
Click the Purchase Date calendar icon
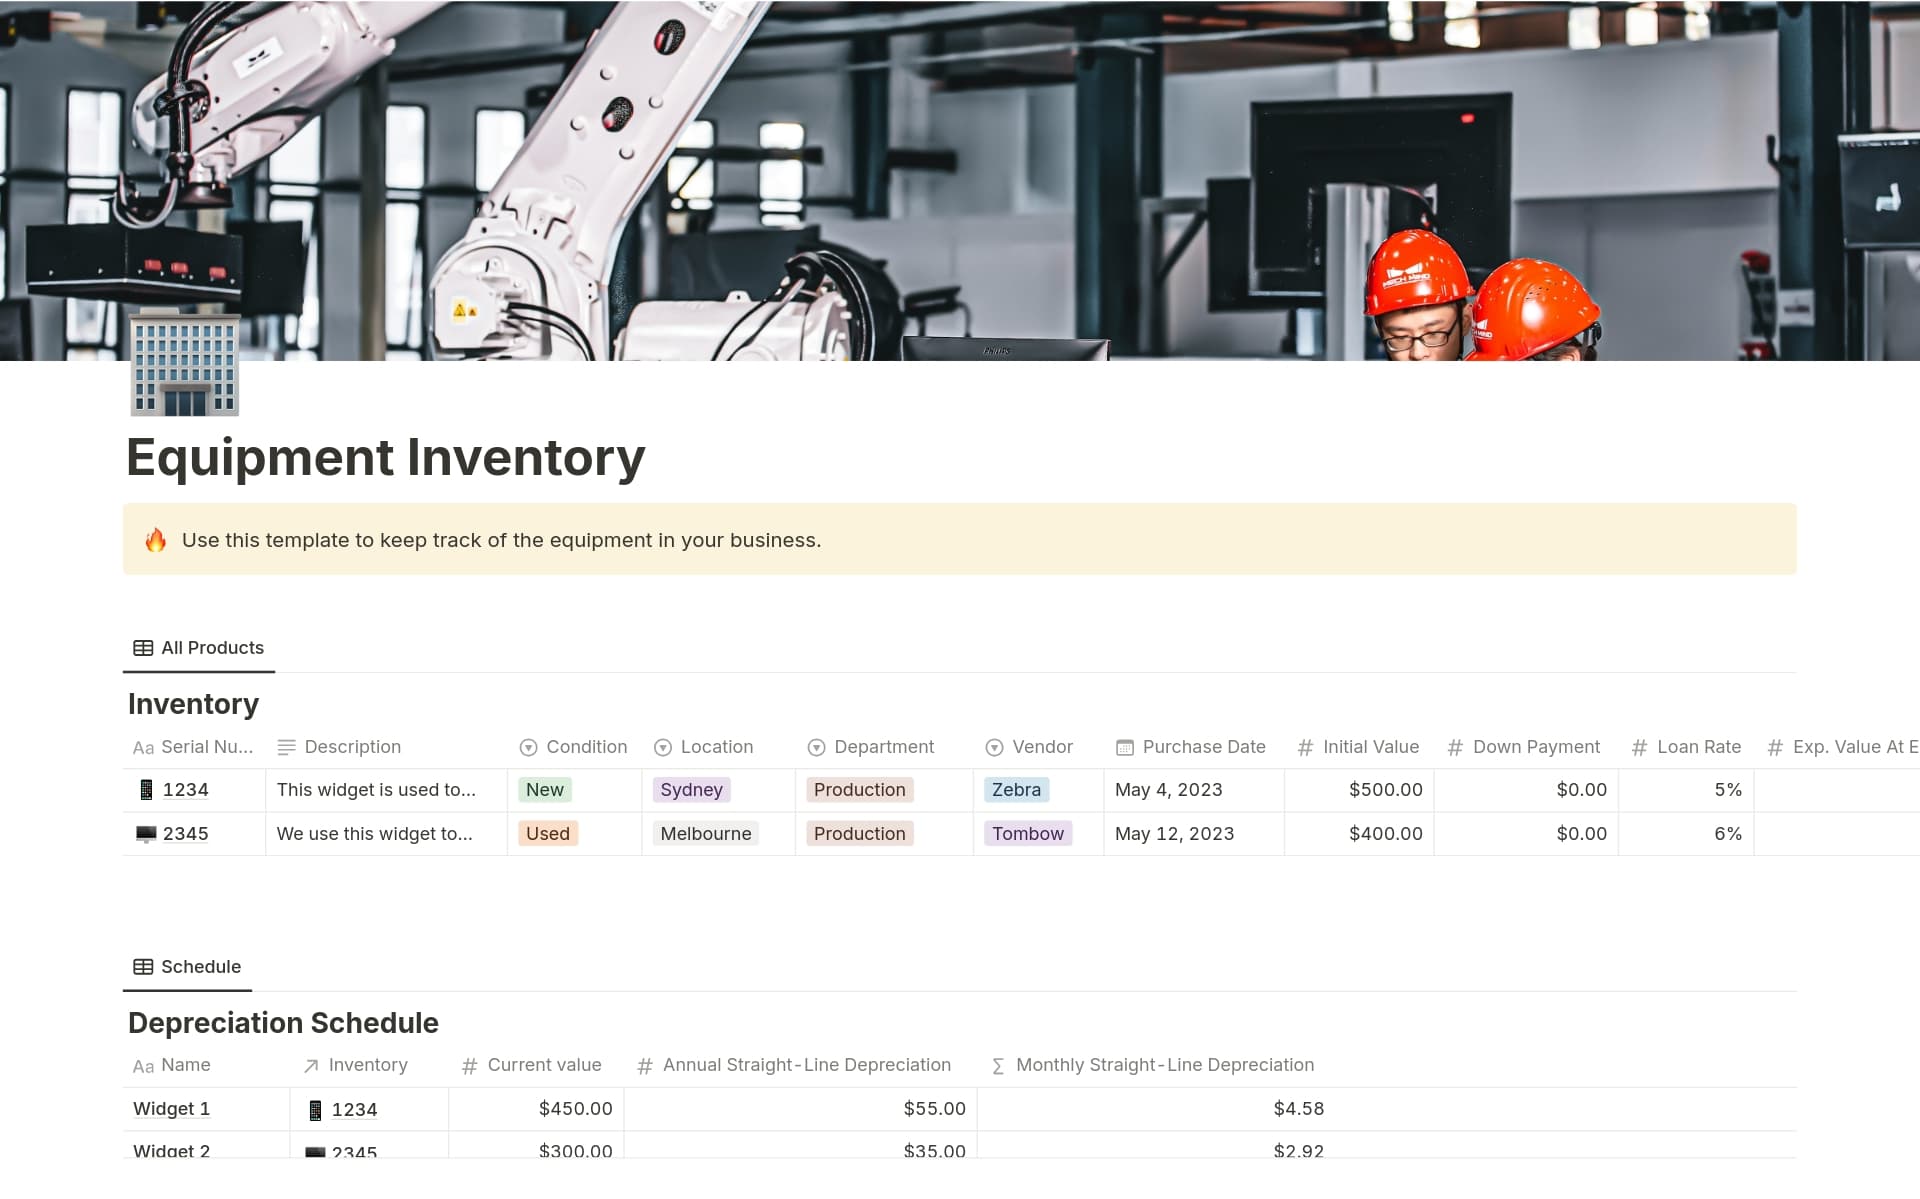1125,747
